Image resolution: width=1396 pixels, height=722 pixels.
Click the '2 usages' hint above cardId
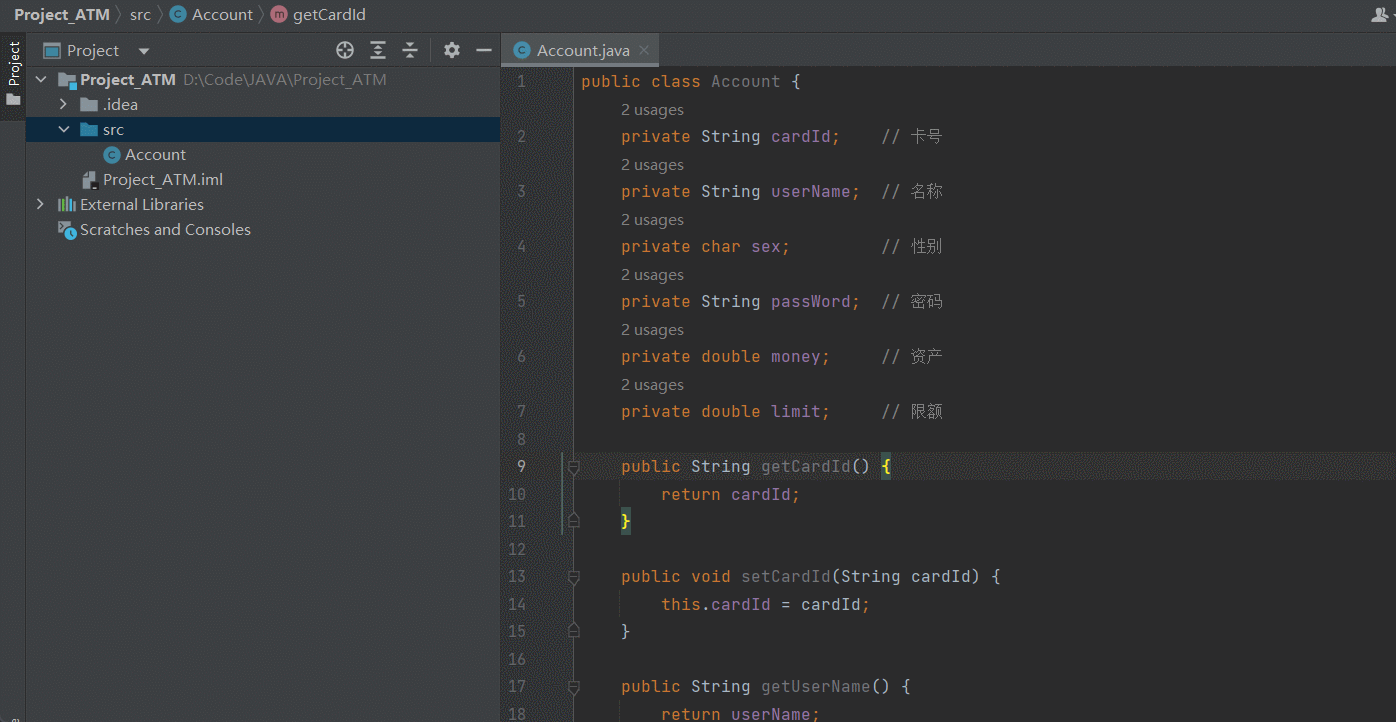[x=652, y=109]
